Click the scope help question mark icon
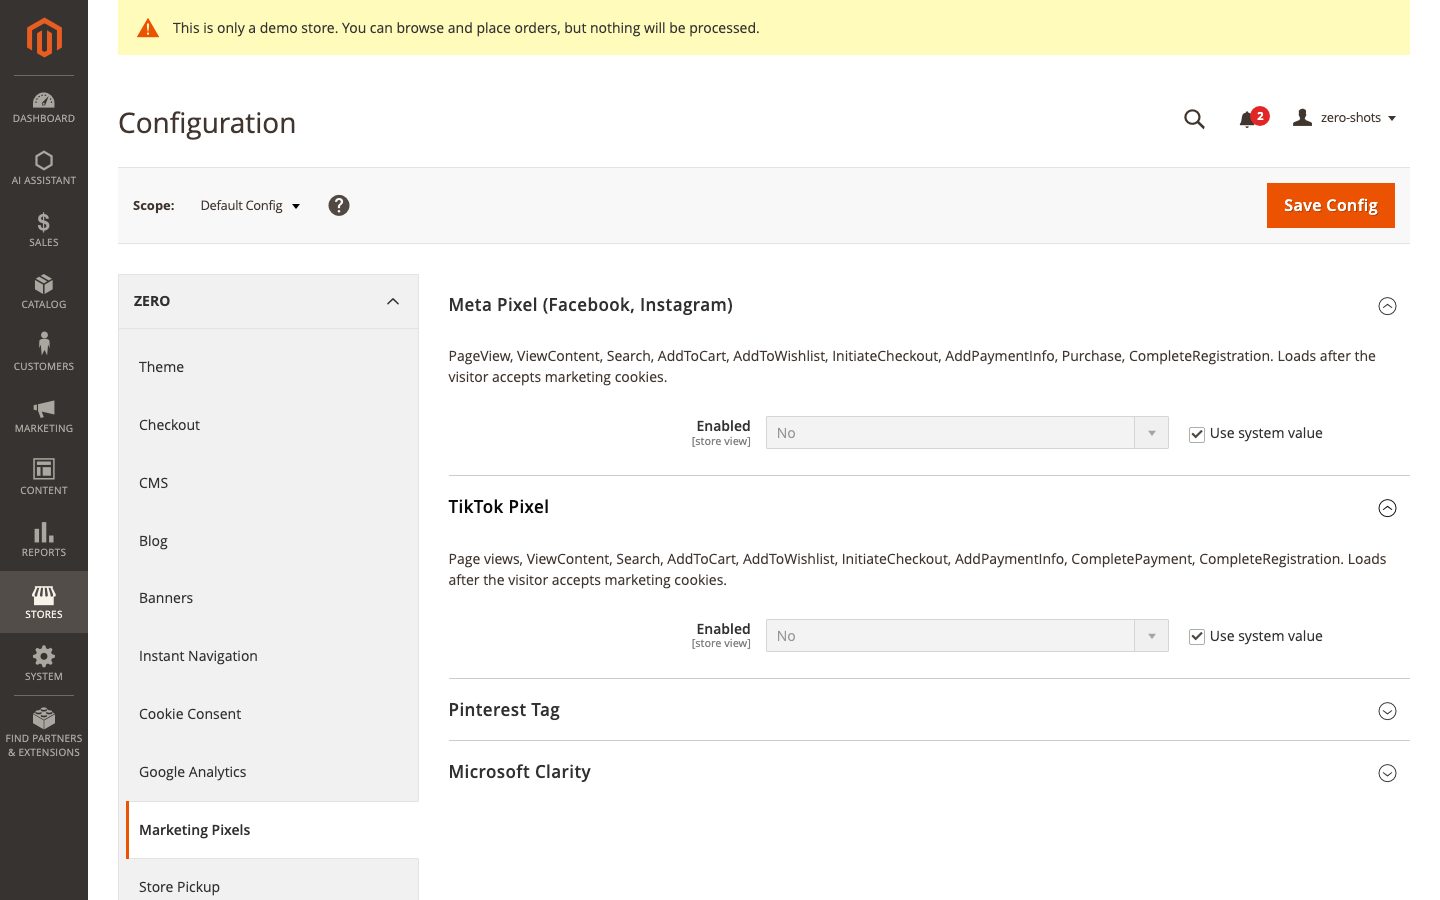Image resolution: width=1440 pixels, height=900 pixels. click(x=339, y=205)
